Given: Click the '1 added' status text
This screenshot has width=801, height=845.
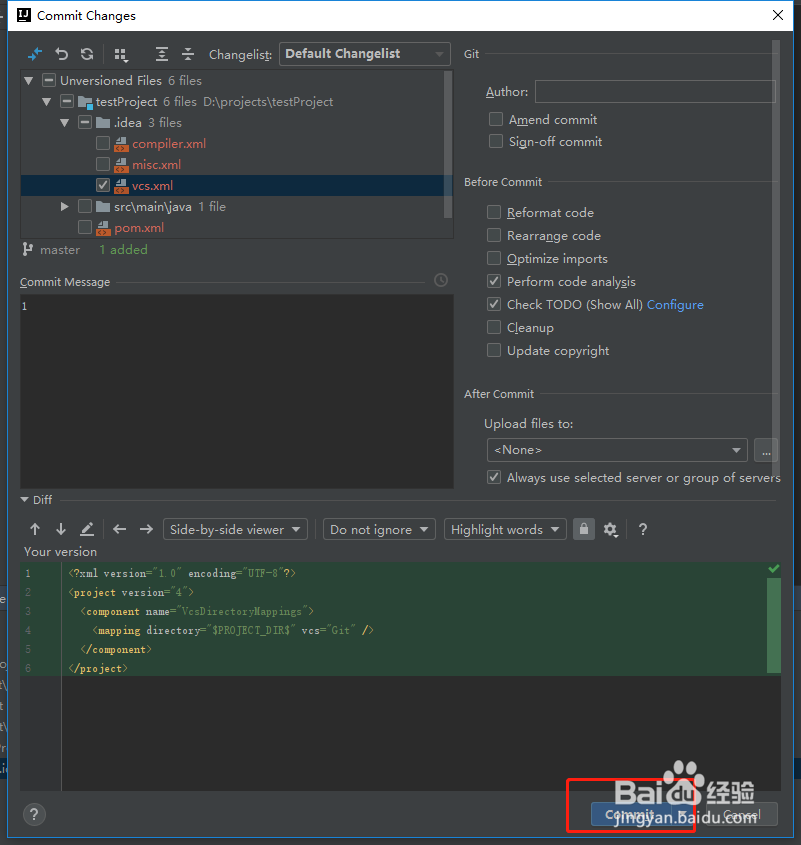Looking at the screenshot, I should pyautogui.click(x=123, y=250).
